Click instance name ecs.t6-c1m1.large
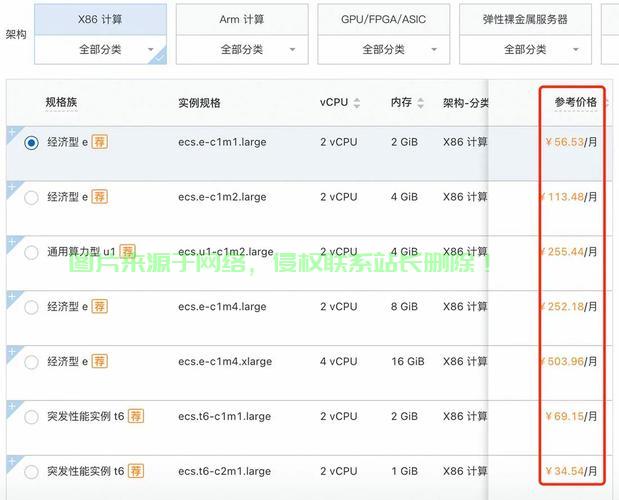Screen dimensions: 619x500 (x=225, y=416)
